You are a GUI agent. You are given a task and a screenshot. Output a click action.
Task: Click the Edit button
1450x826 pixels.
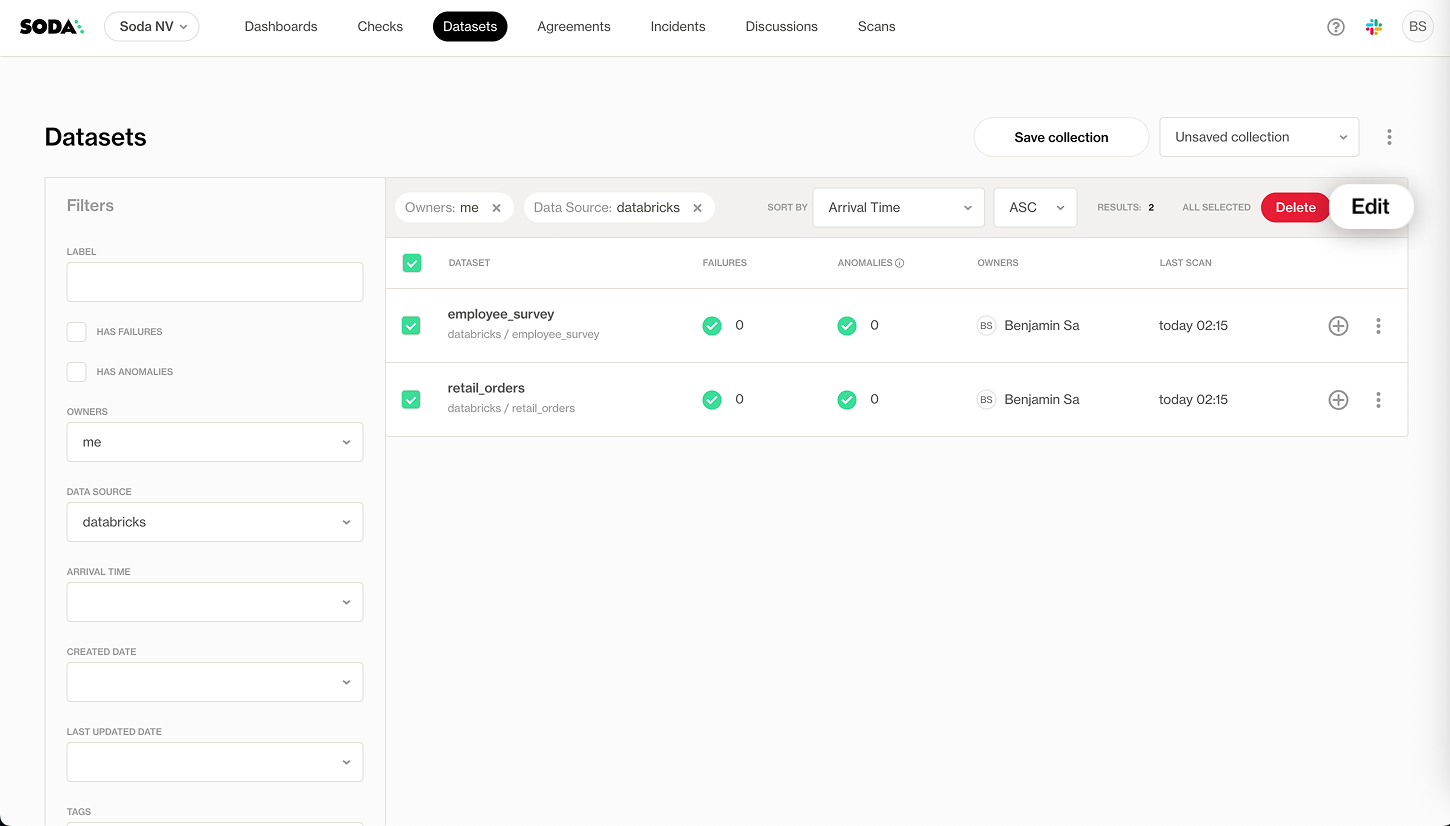(x=1370, y=207)
